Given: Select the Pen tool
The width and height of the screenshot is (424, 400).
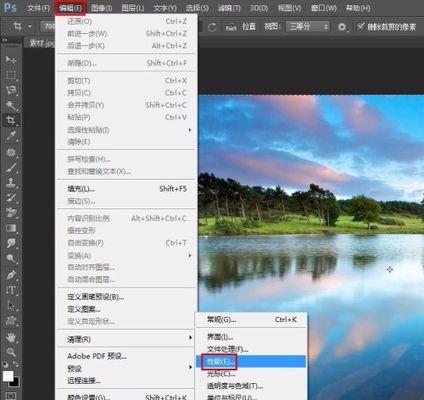Looking at the screenshot, I should pyautogui.click(x=11, y=275).
